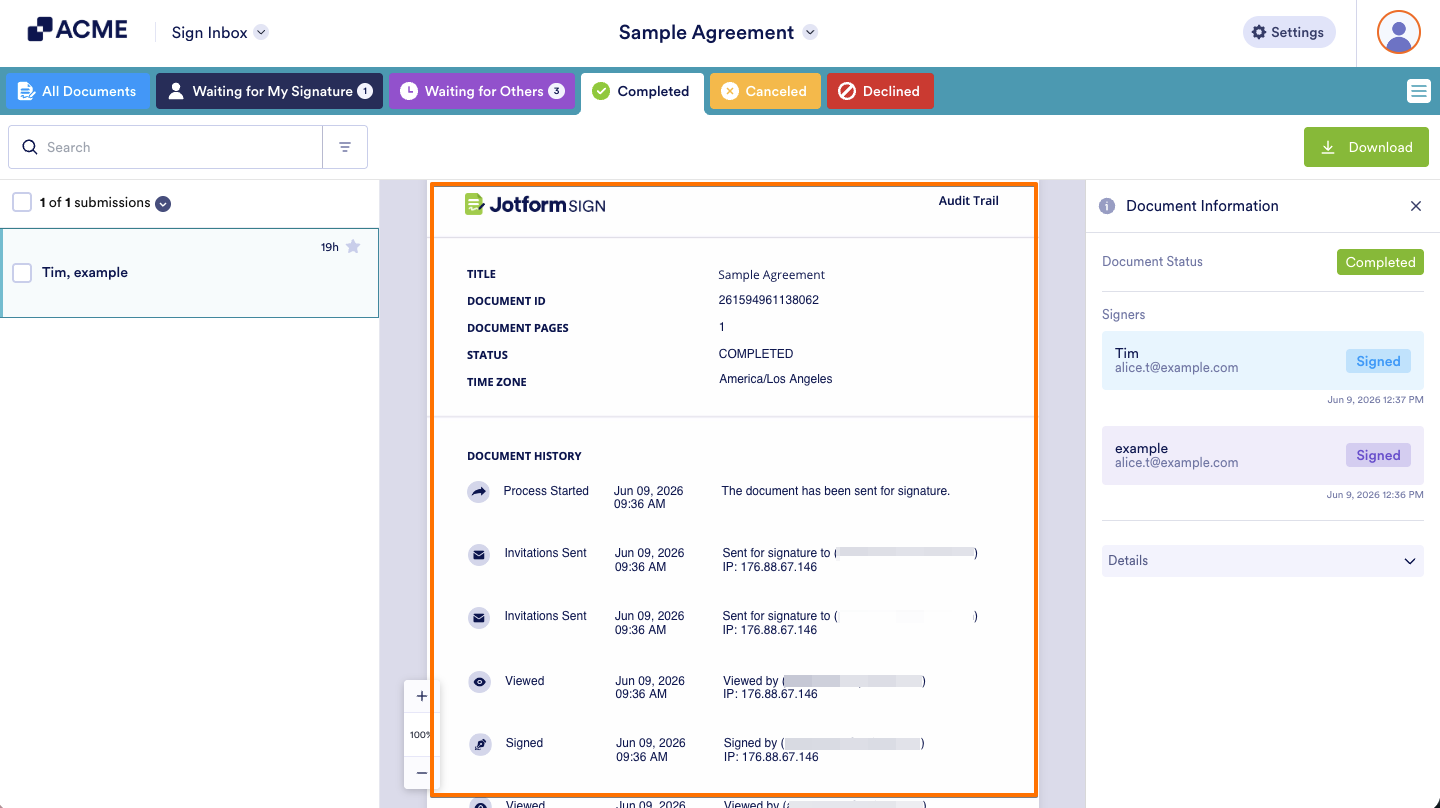The image size is (1440, 808).
Task: Click the Document Information info icon
Action: (x=1107, y=206)
